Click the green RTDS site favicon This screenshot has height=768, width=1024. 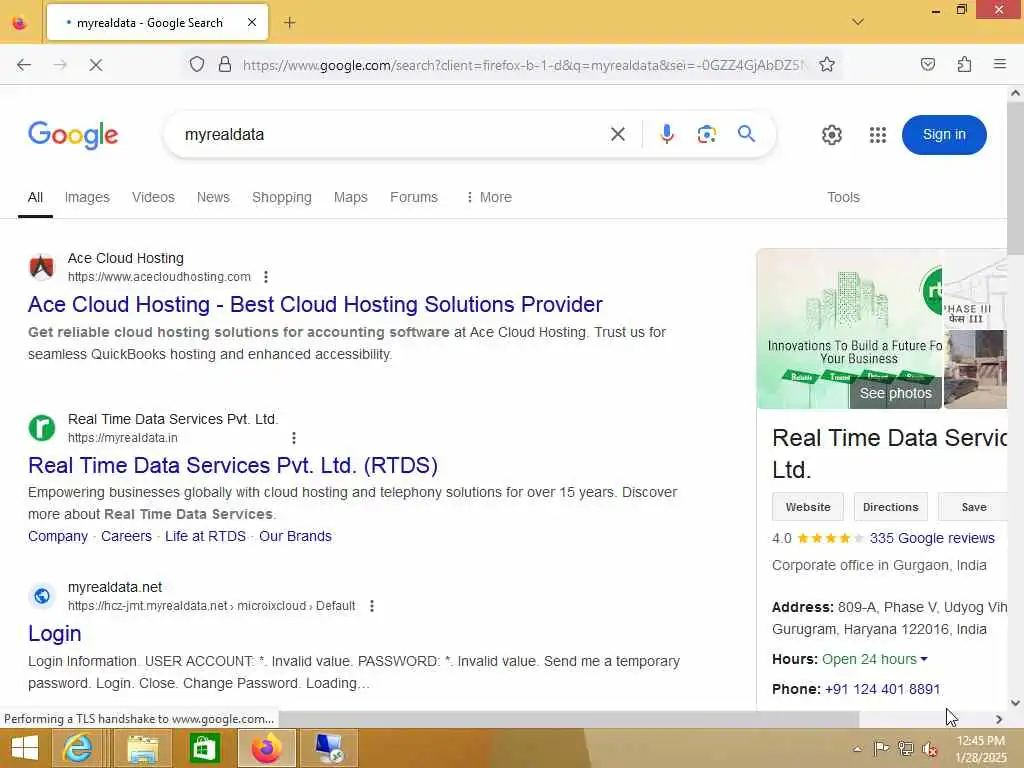[41, 428]
